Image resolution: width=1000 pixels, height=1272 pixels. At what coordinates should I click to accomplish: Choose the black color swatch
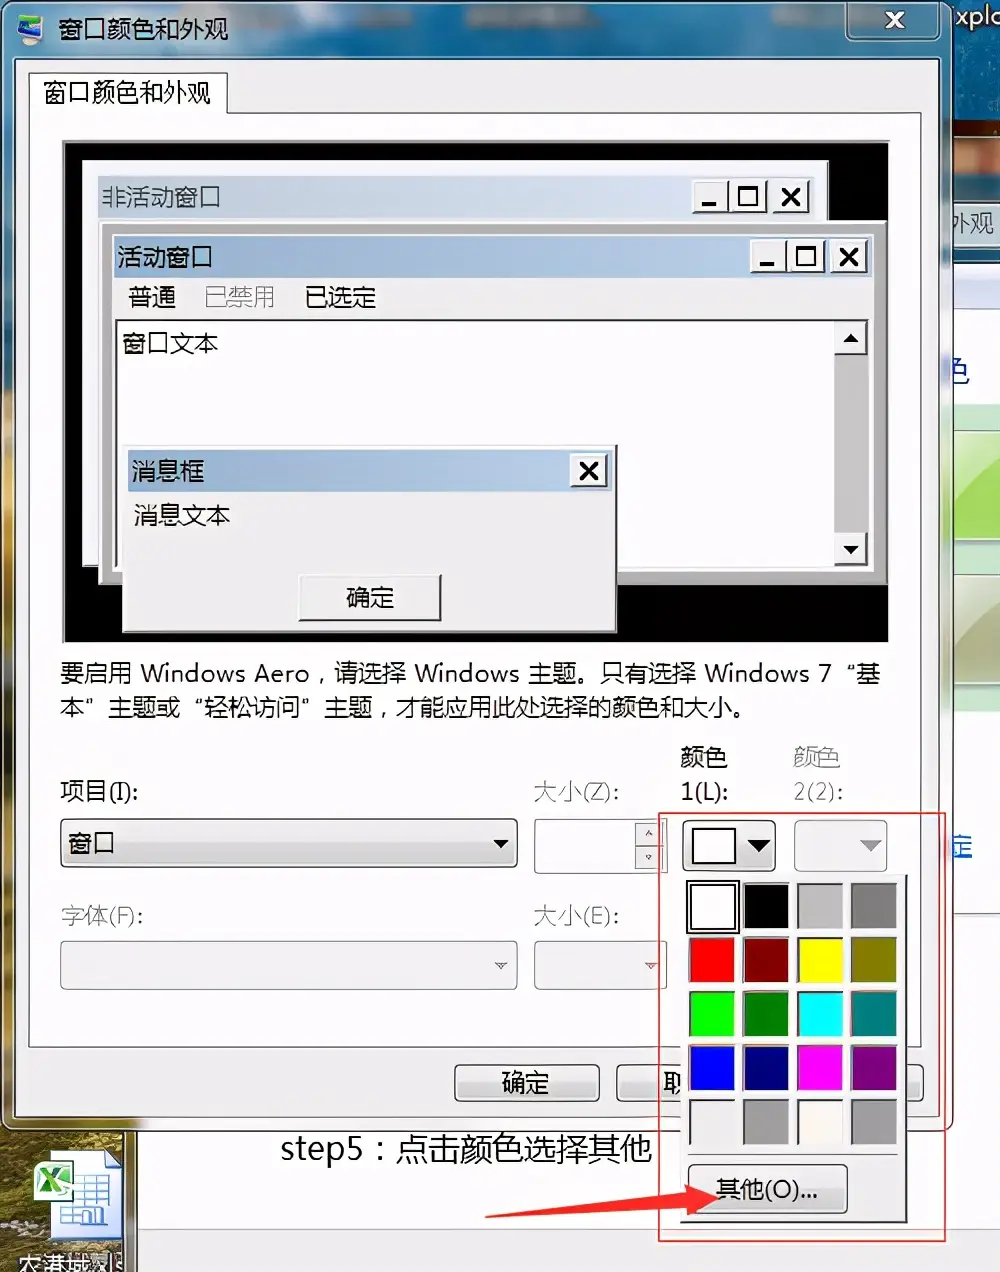[x=765, y=906]
